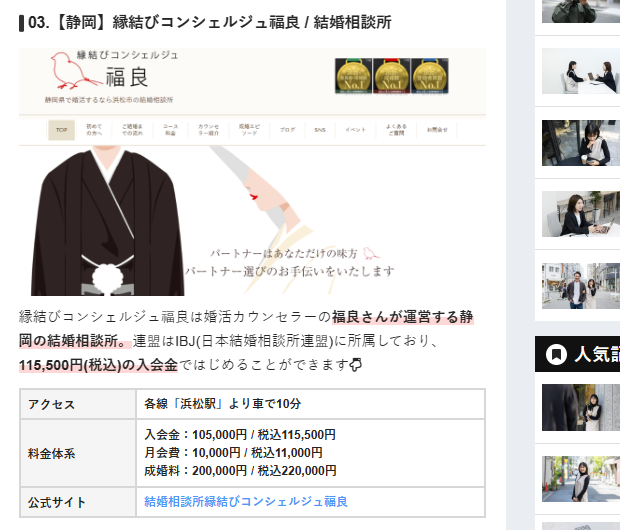Open first popular article thumbnail under 人気記事
Viewport: 620px width, 530px height.
coord(580,407)
